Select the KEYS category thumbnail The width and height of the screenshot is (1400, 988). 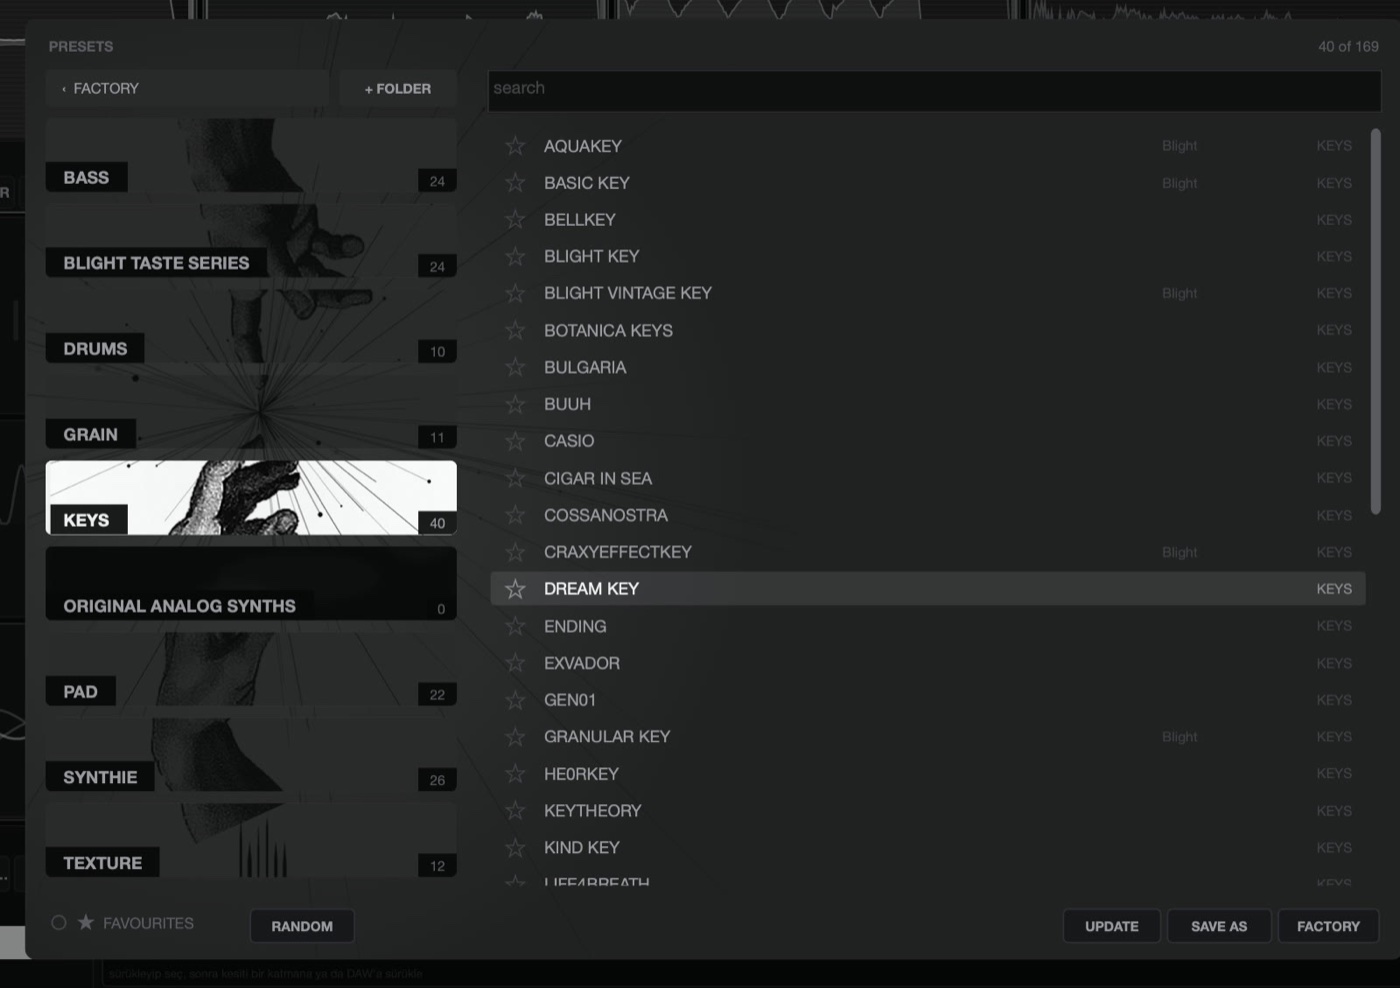251,498
